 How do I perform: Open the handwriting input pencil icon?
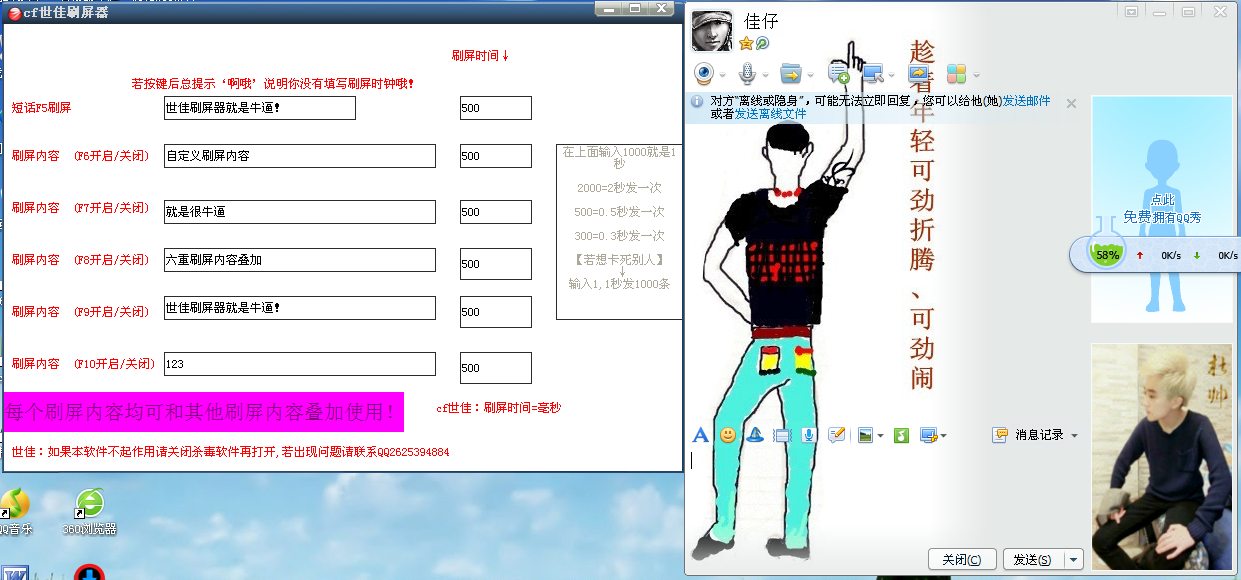click(838, 435)
